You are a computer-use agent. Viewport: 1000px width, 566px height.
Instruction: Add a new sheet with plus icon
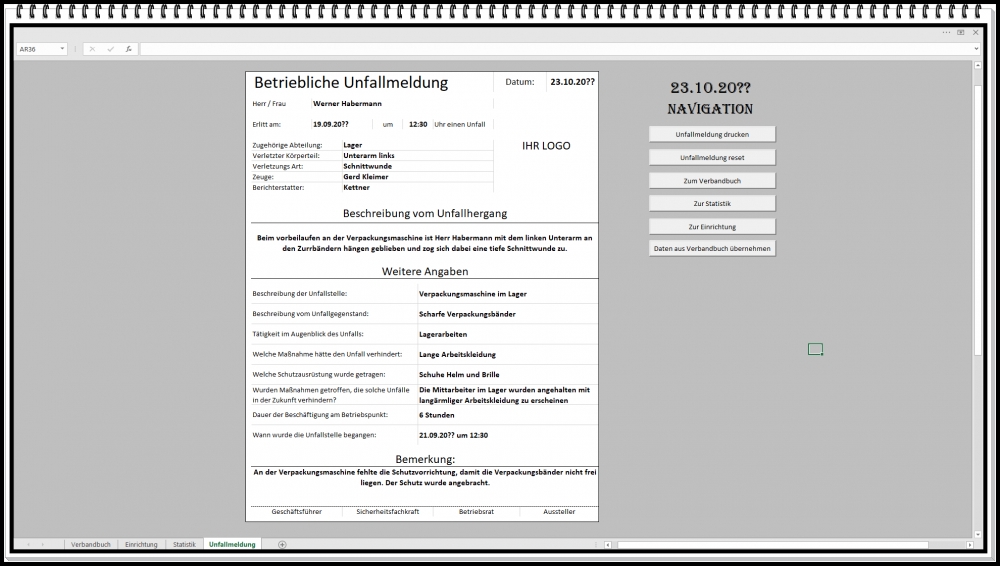point(282,544)
